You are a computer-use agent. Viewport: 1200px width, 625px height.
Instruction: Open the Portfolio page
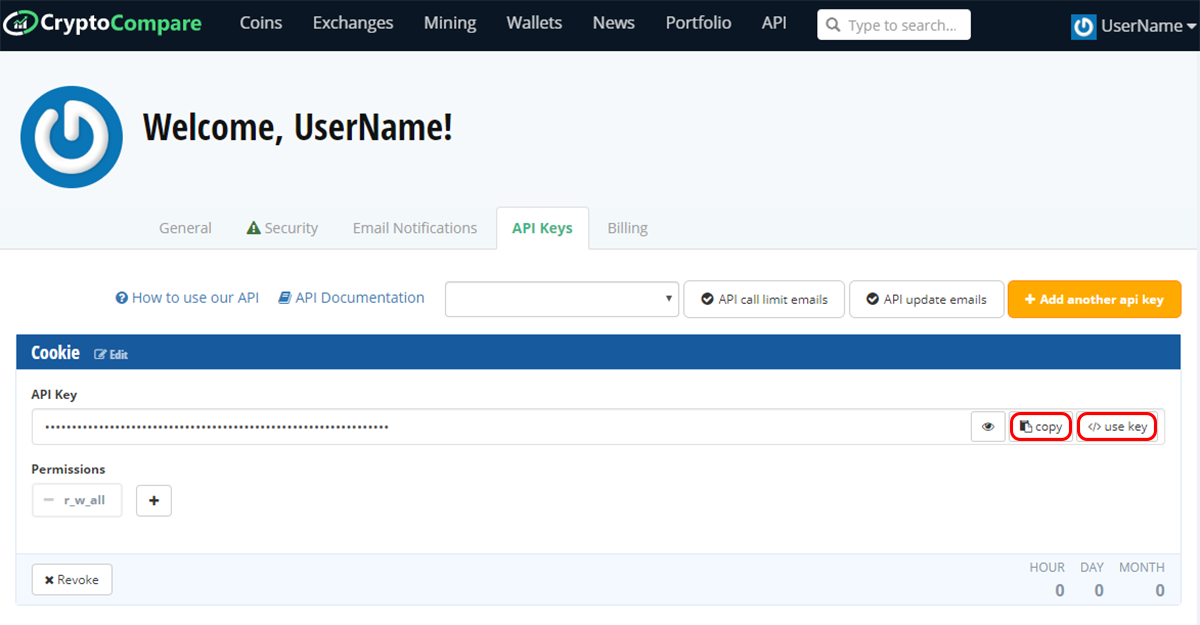[698, 22]
